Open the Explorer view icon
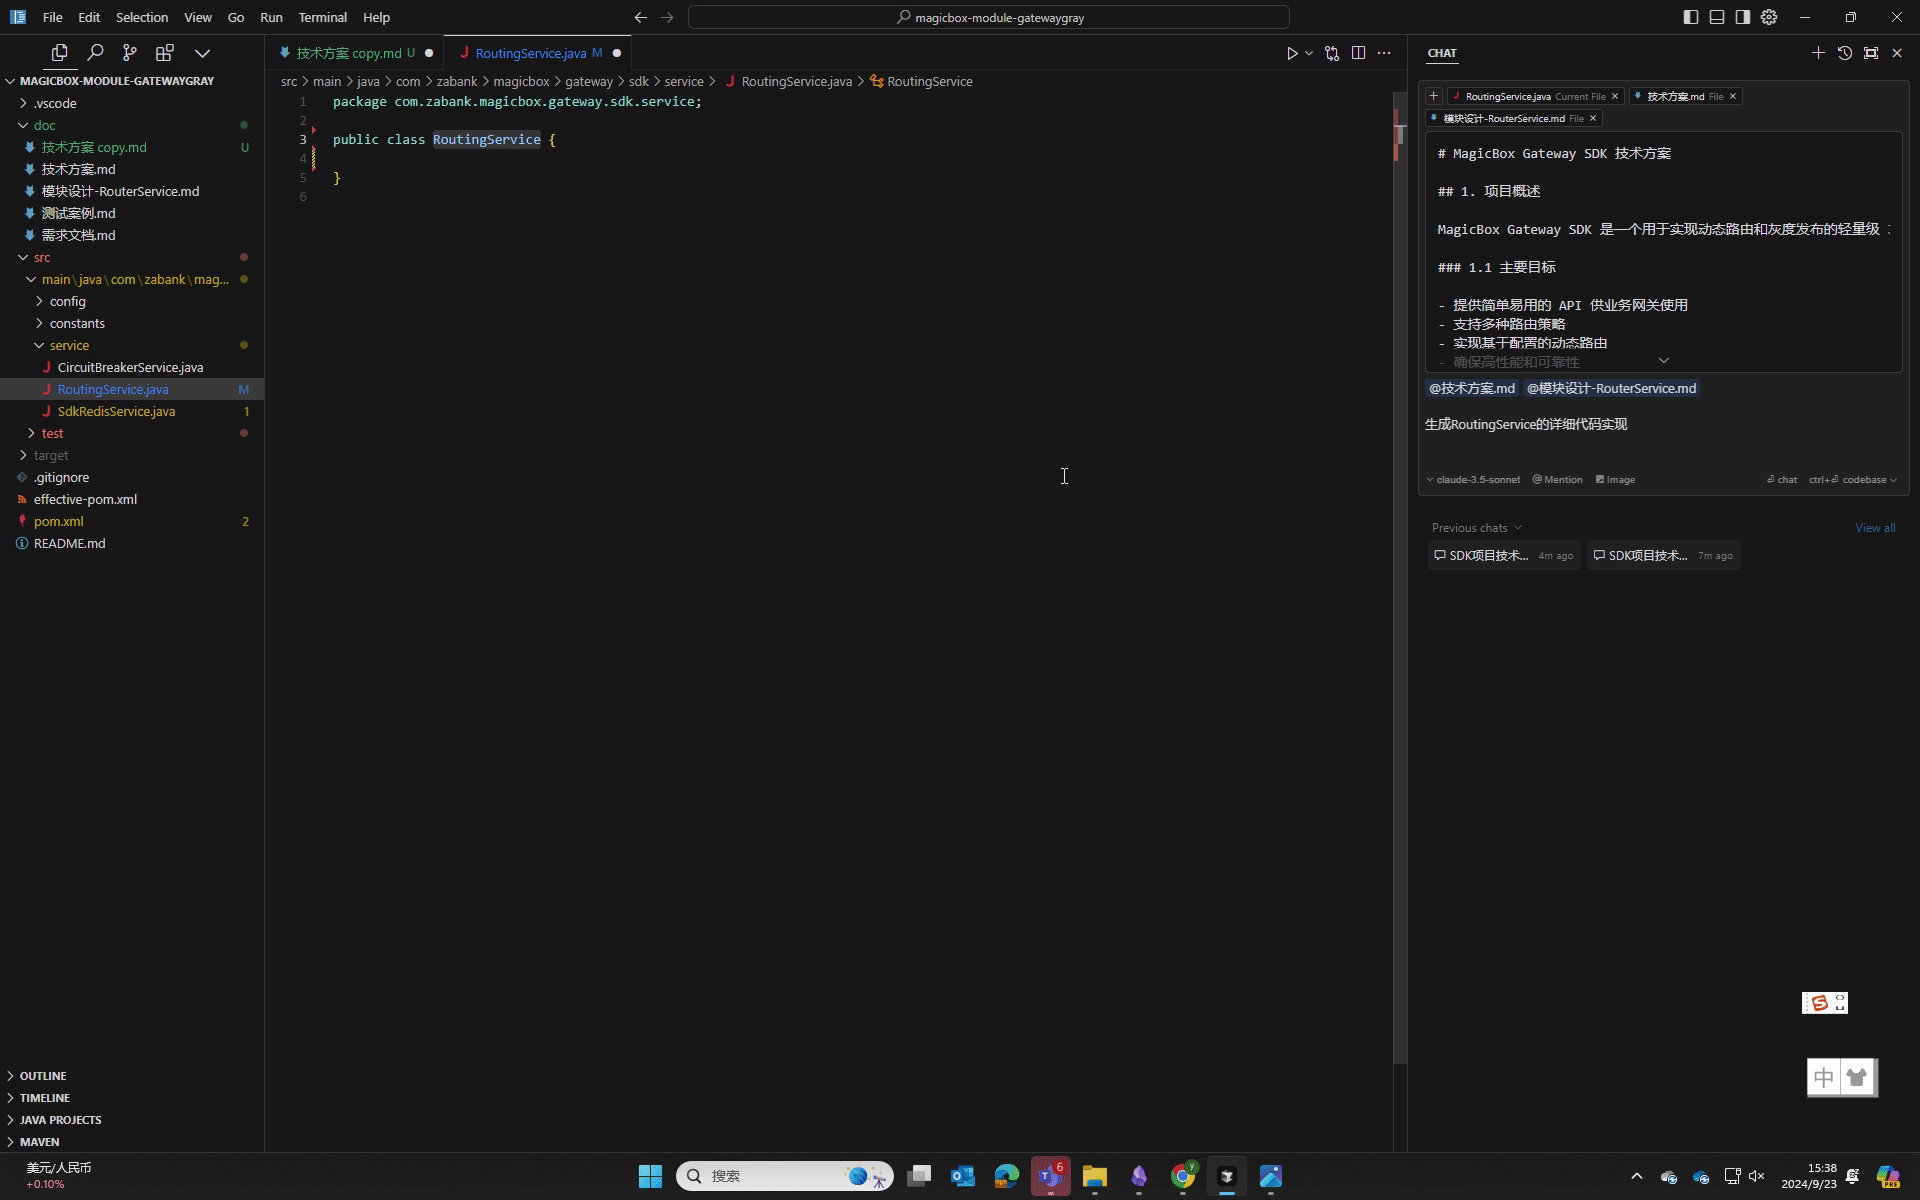The height and width of the screenshot is (1200, 1920). point(59,53)
